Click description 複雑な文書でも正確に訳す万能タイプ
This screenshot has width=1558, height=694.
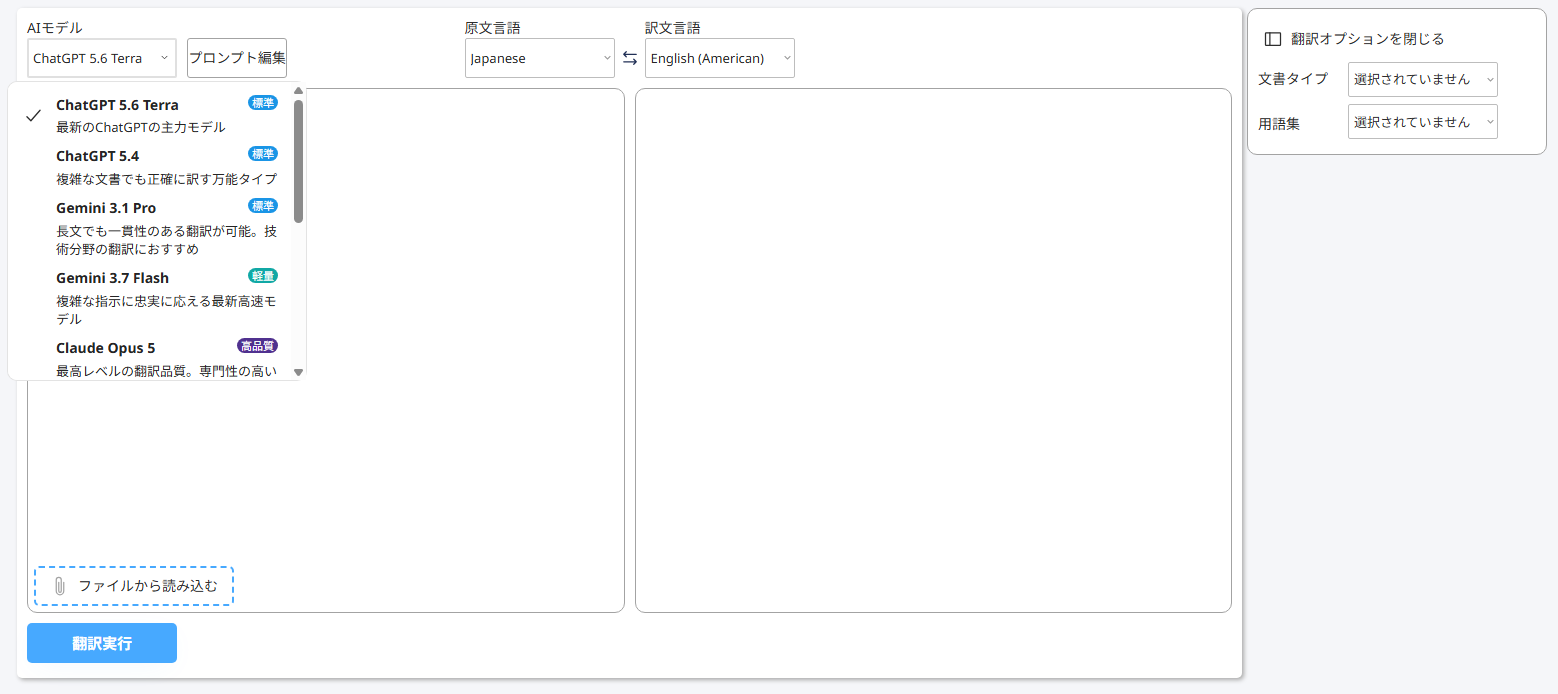166,179
